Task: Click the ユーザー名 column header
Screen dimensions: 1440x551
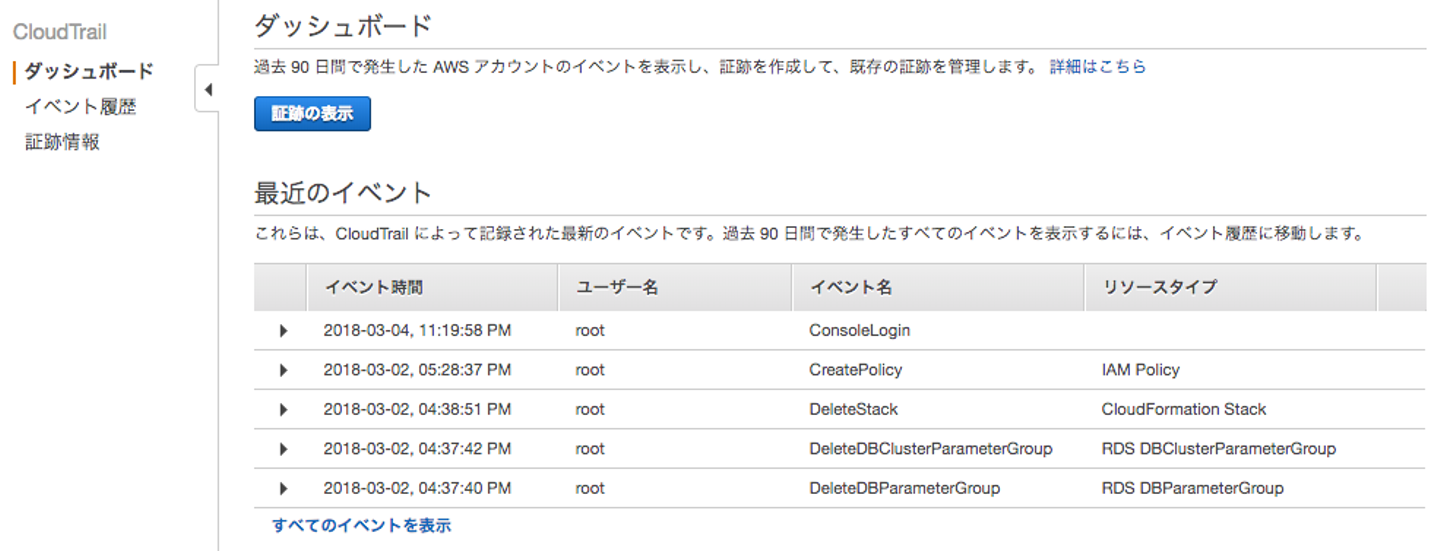Action: (617, 287)
